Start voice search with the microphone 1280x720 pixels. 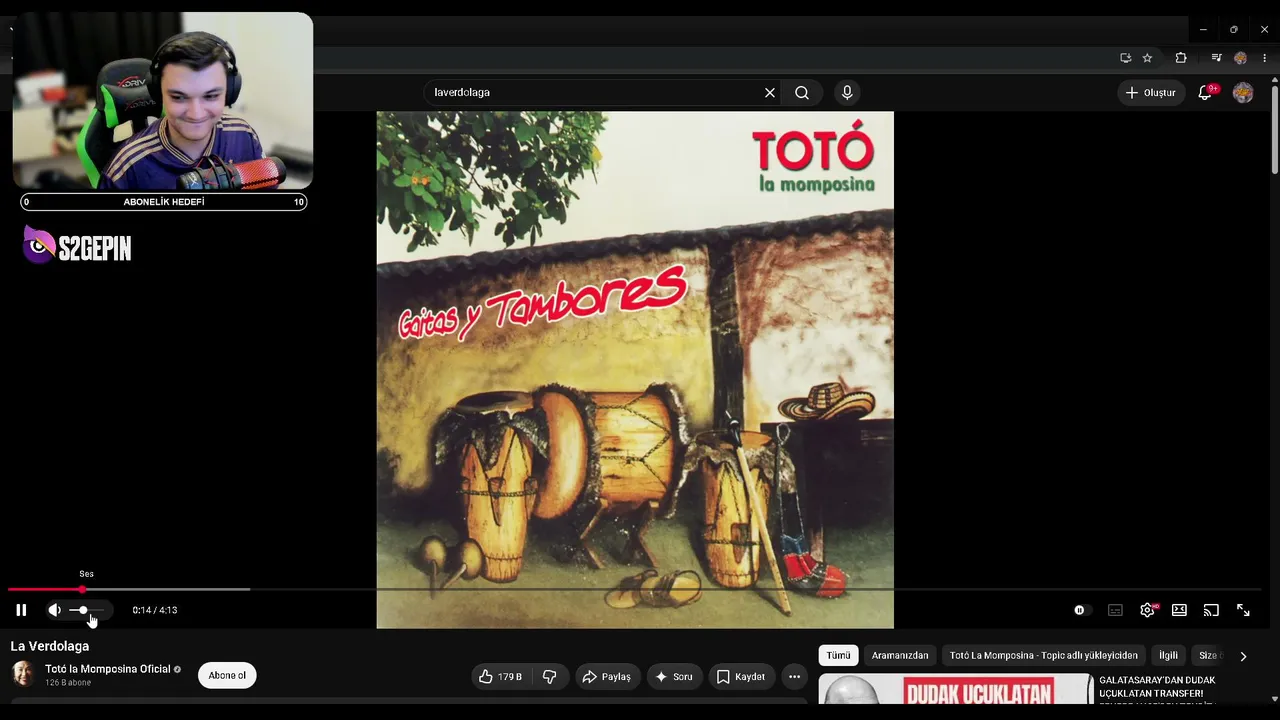[x=847, y=92]
